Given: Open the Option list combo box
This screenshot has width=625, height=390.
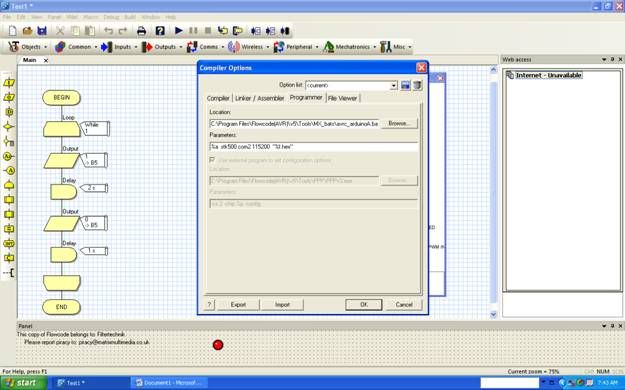Looking at the screenshot, I should pyautogui.click(x=351, y=85).
